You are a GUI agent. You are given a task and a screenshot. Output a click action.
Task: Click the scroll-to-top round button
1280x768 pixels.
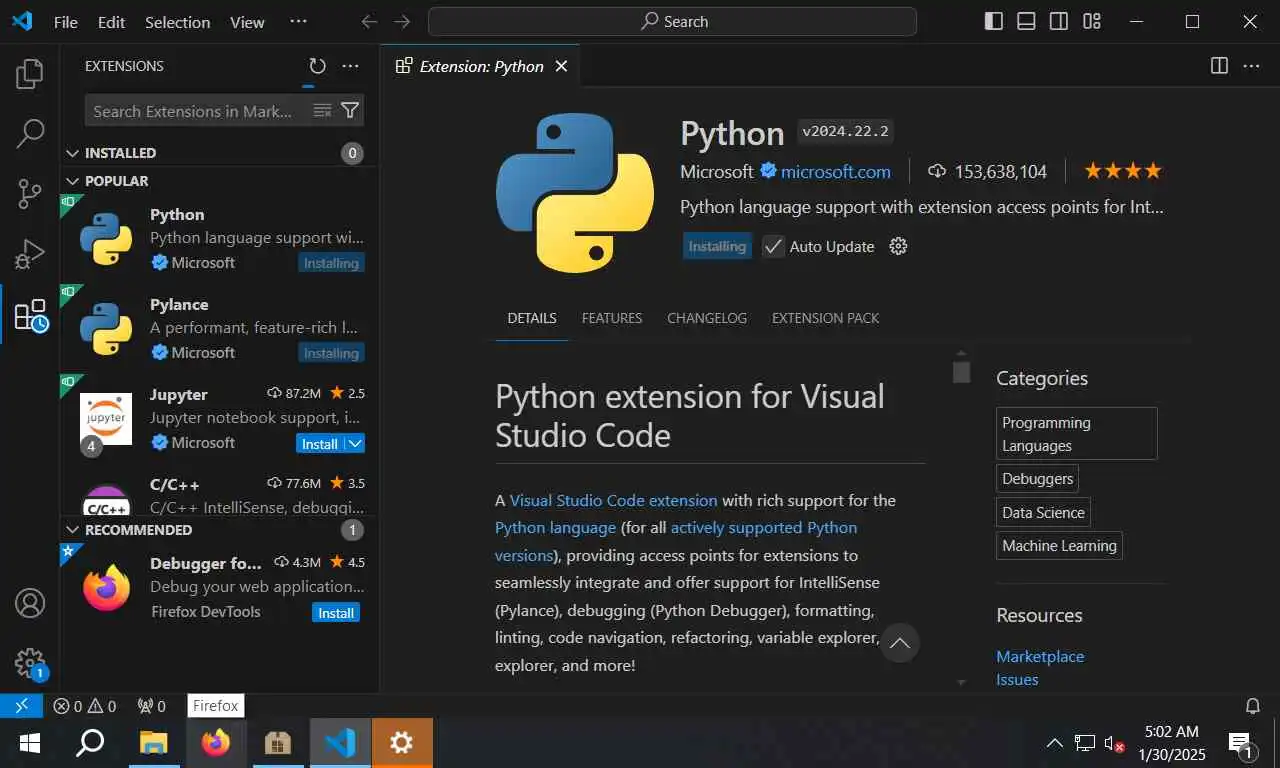pyautogui.click(x=899, y=642)
